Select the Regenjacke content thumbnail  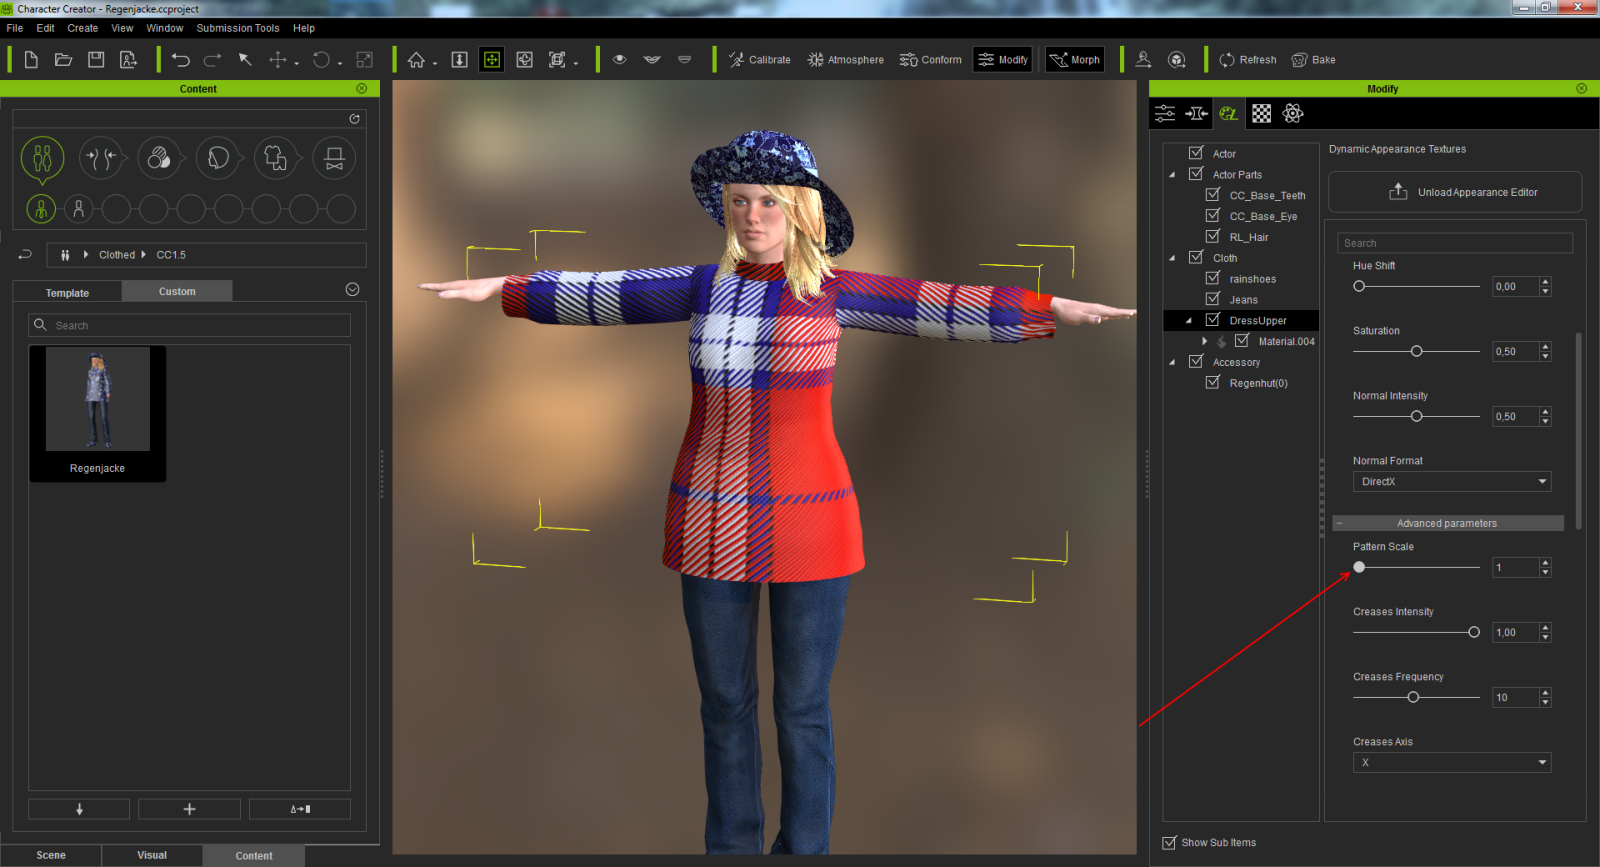(98, 413)
